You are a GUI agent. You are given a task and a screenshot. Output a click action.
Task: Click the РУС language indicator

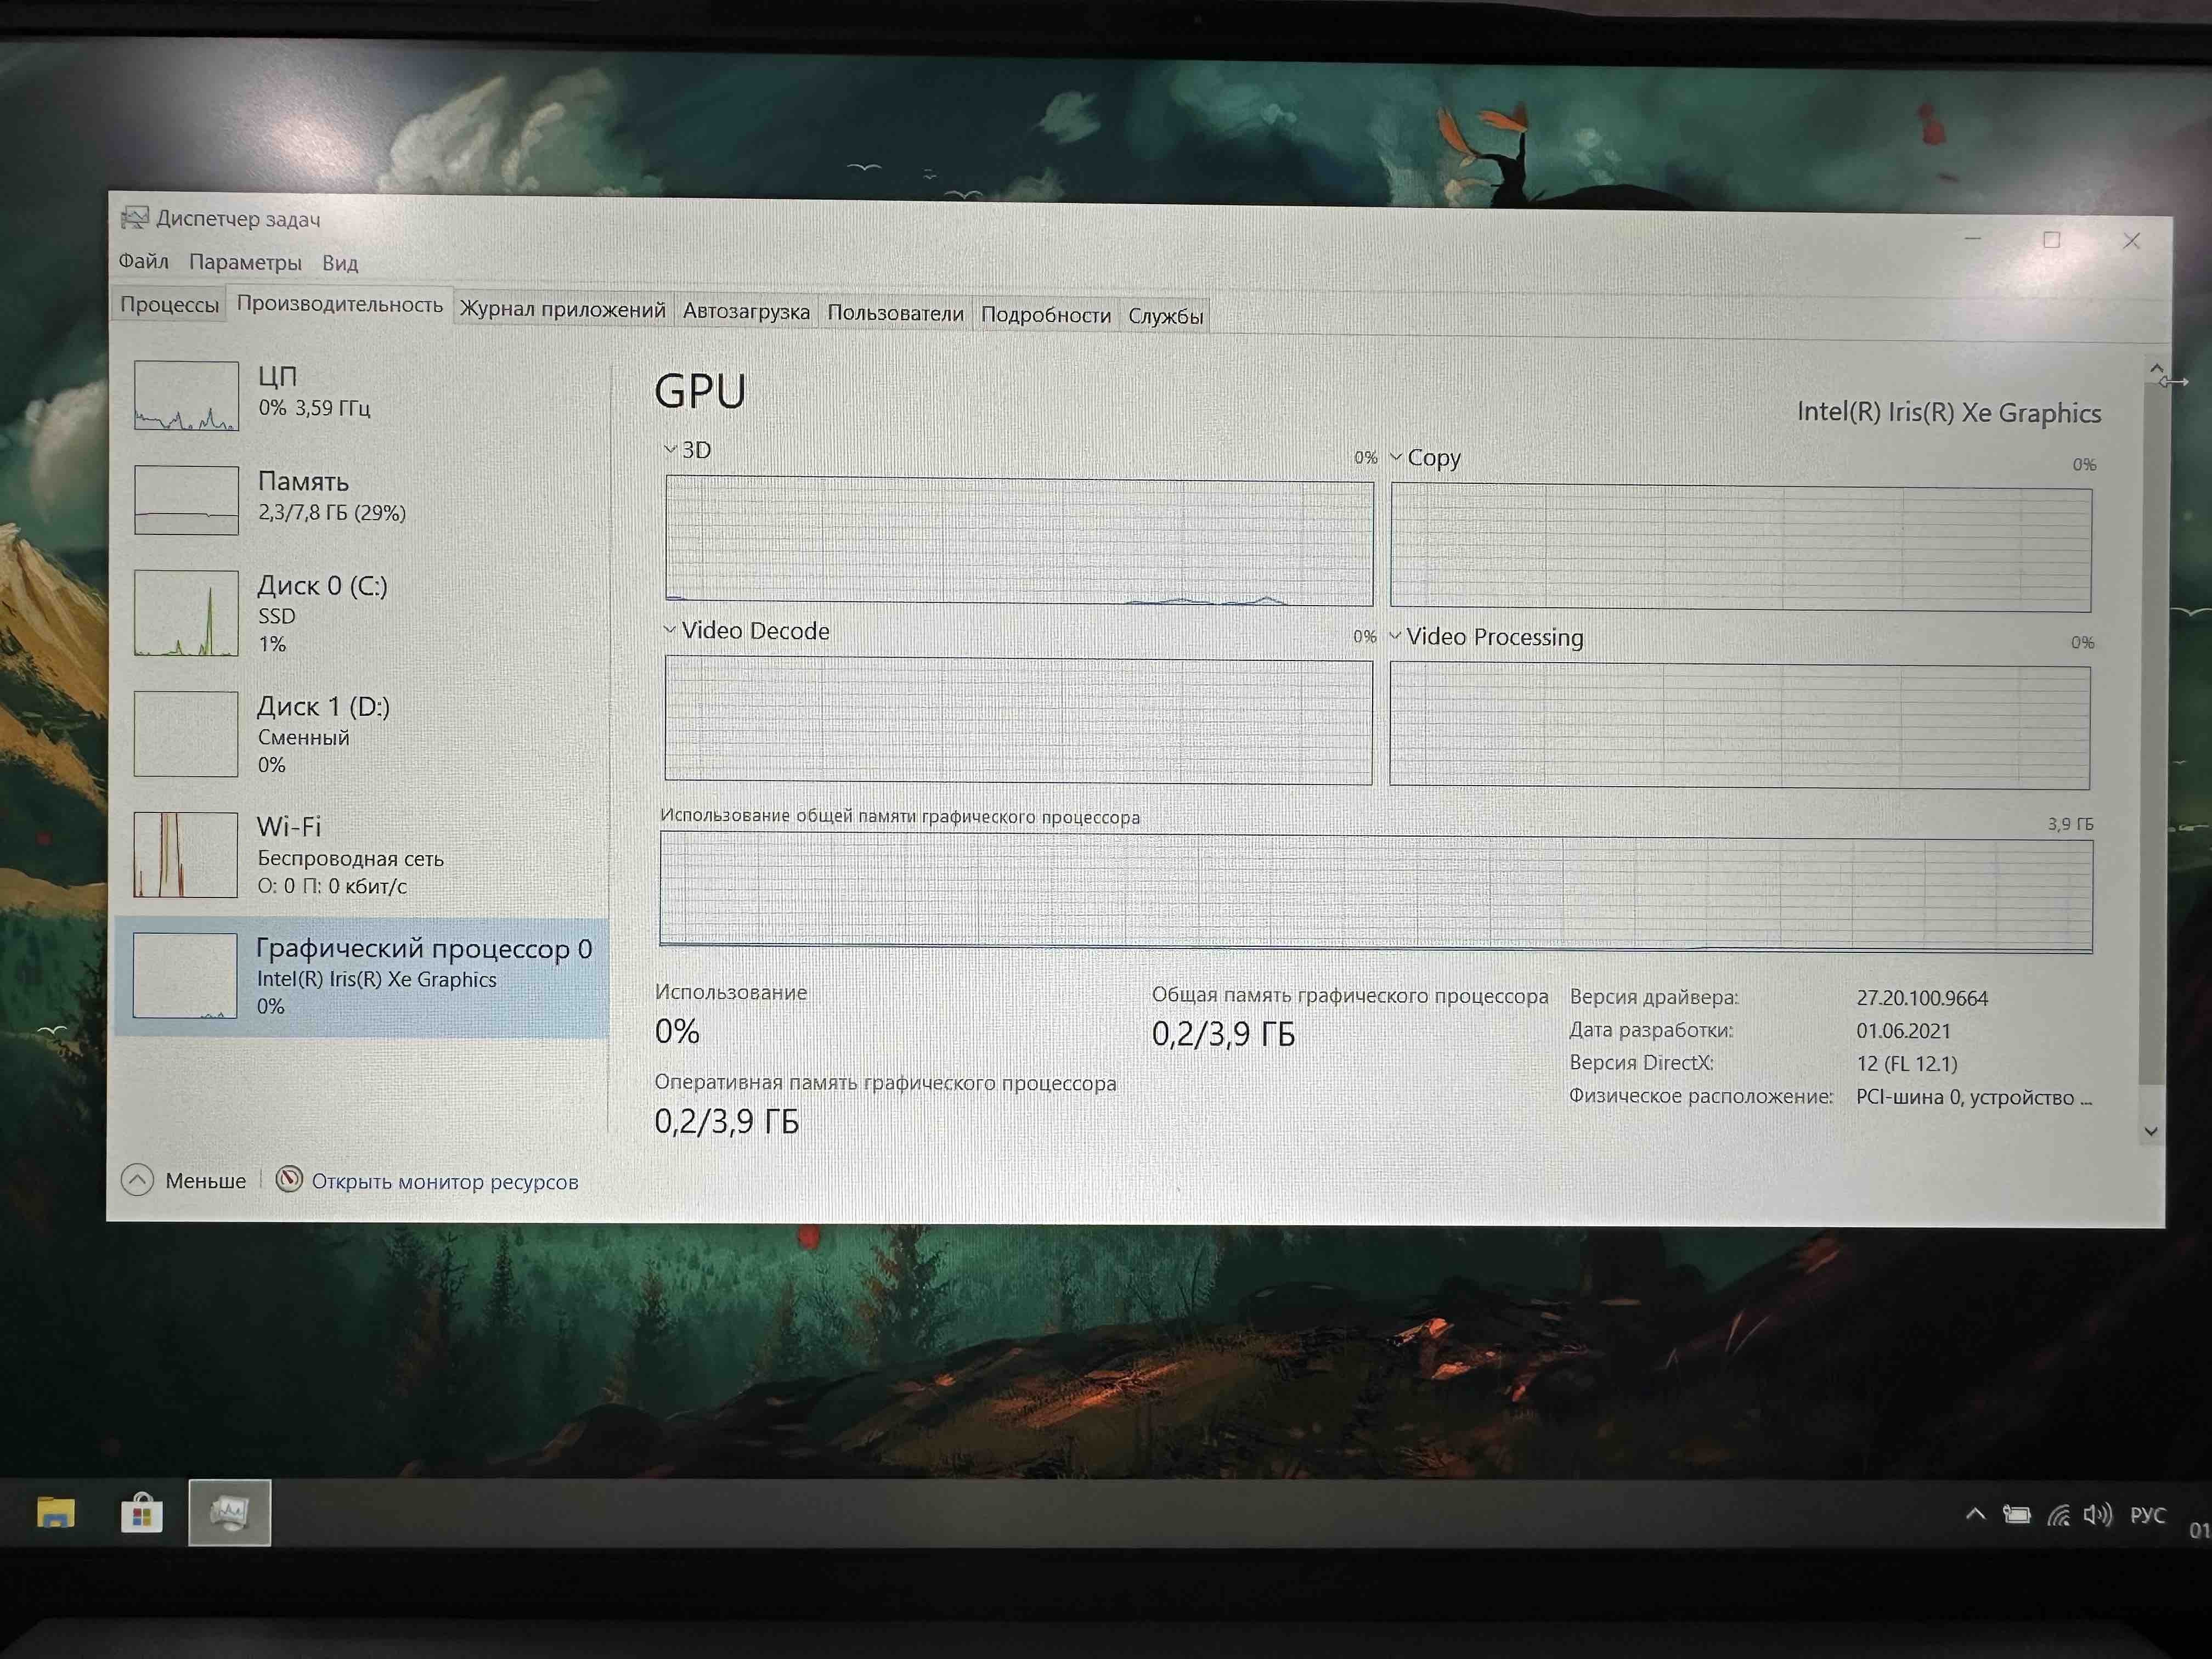tap(2147, 1515)
